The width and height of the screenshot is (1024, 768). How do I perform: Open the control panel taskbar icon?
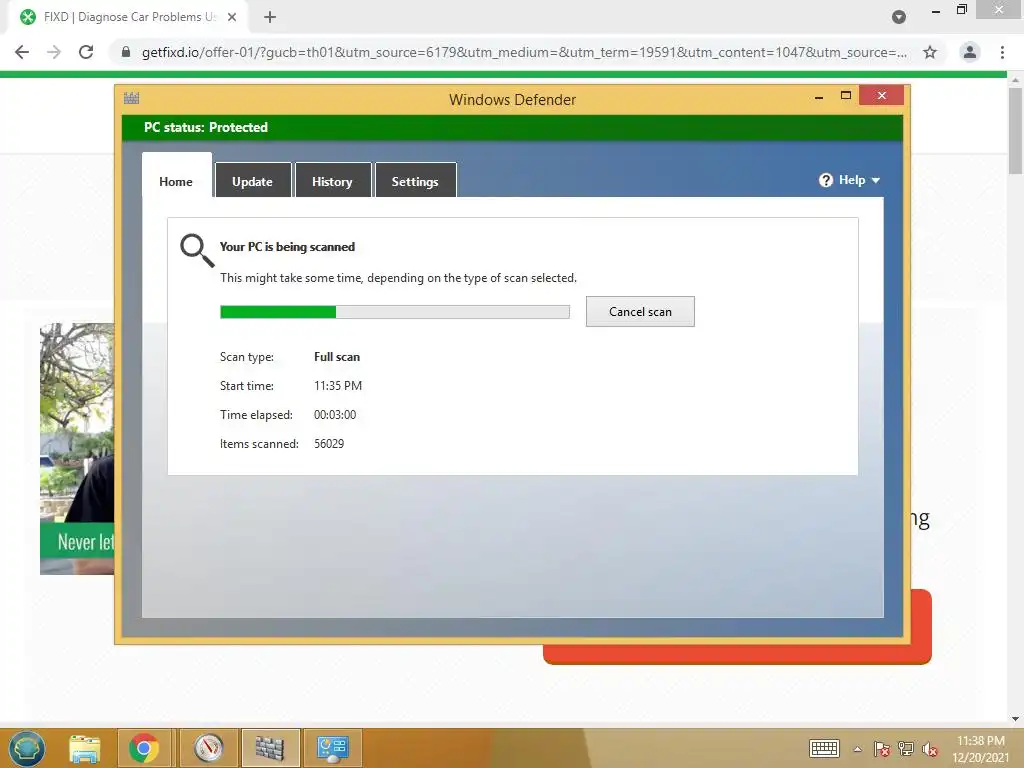click(333, 748)
